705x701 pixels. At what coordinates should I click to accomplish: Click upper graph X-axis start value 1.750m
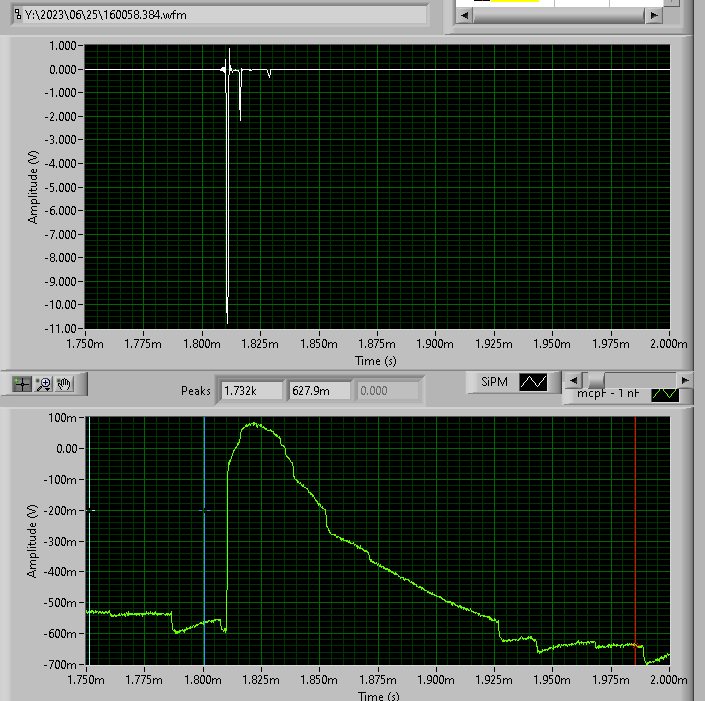pos(85,344)
